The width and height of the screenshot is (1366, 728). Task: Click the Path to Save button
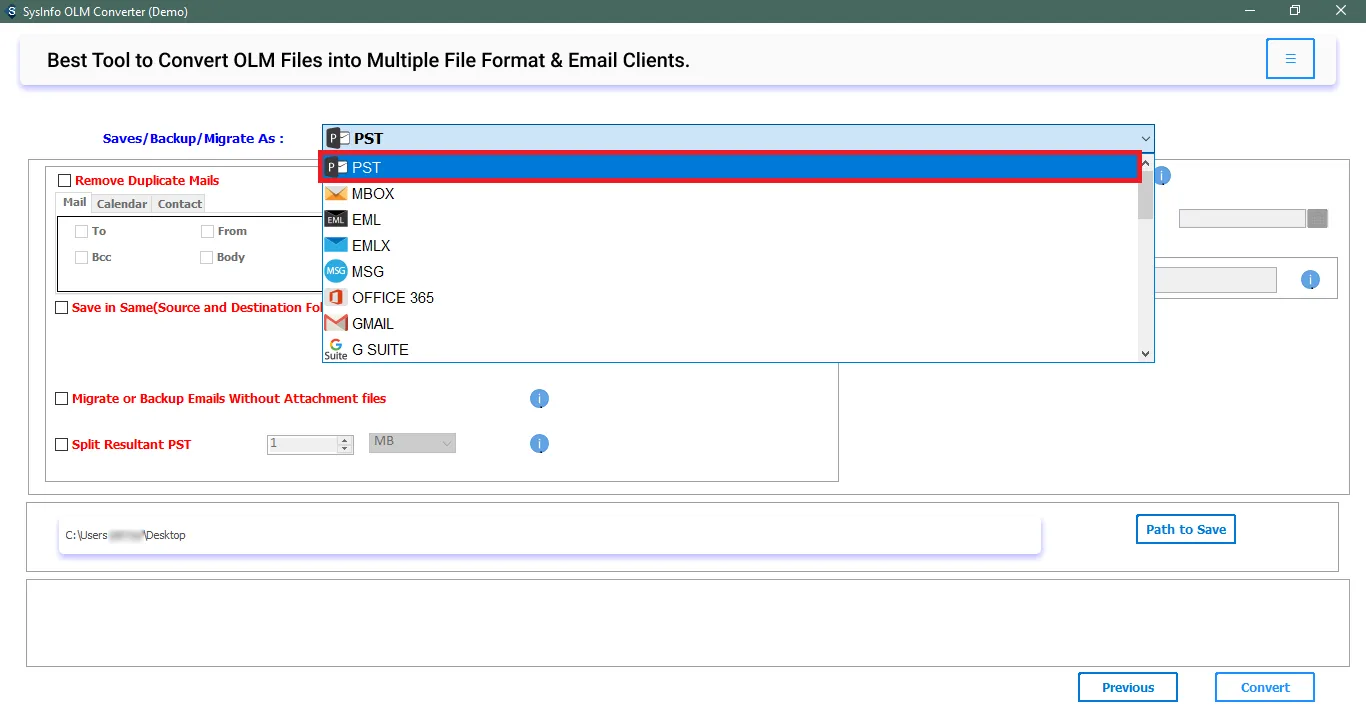point(1186,529)
